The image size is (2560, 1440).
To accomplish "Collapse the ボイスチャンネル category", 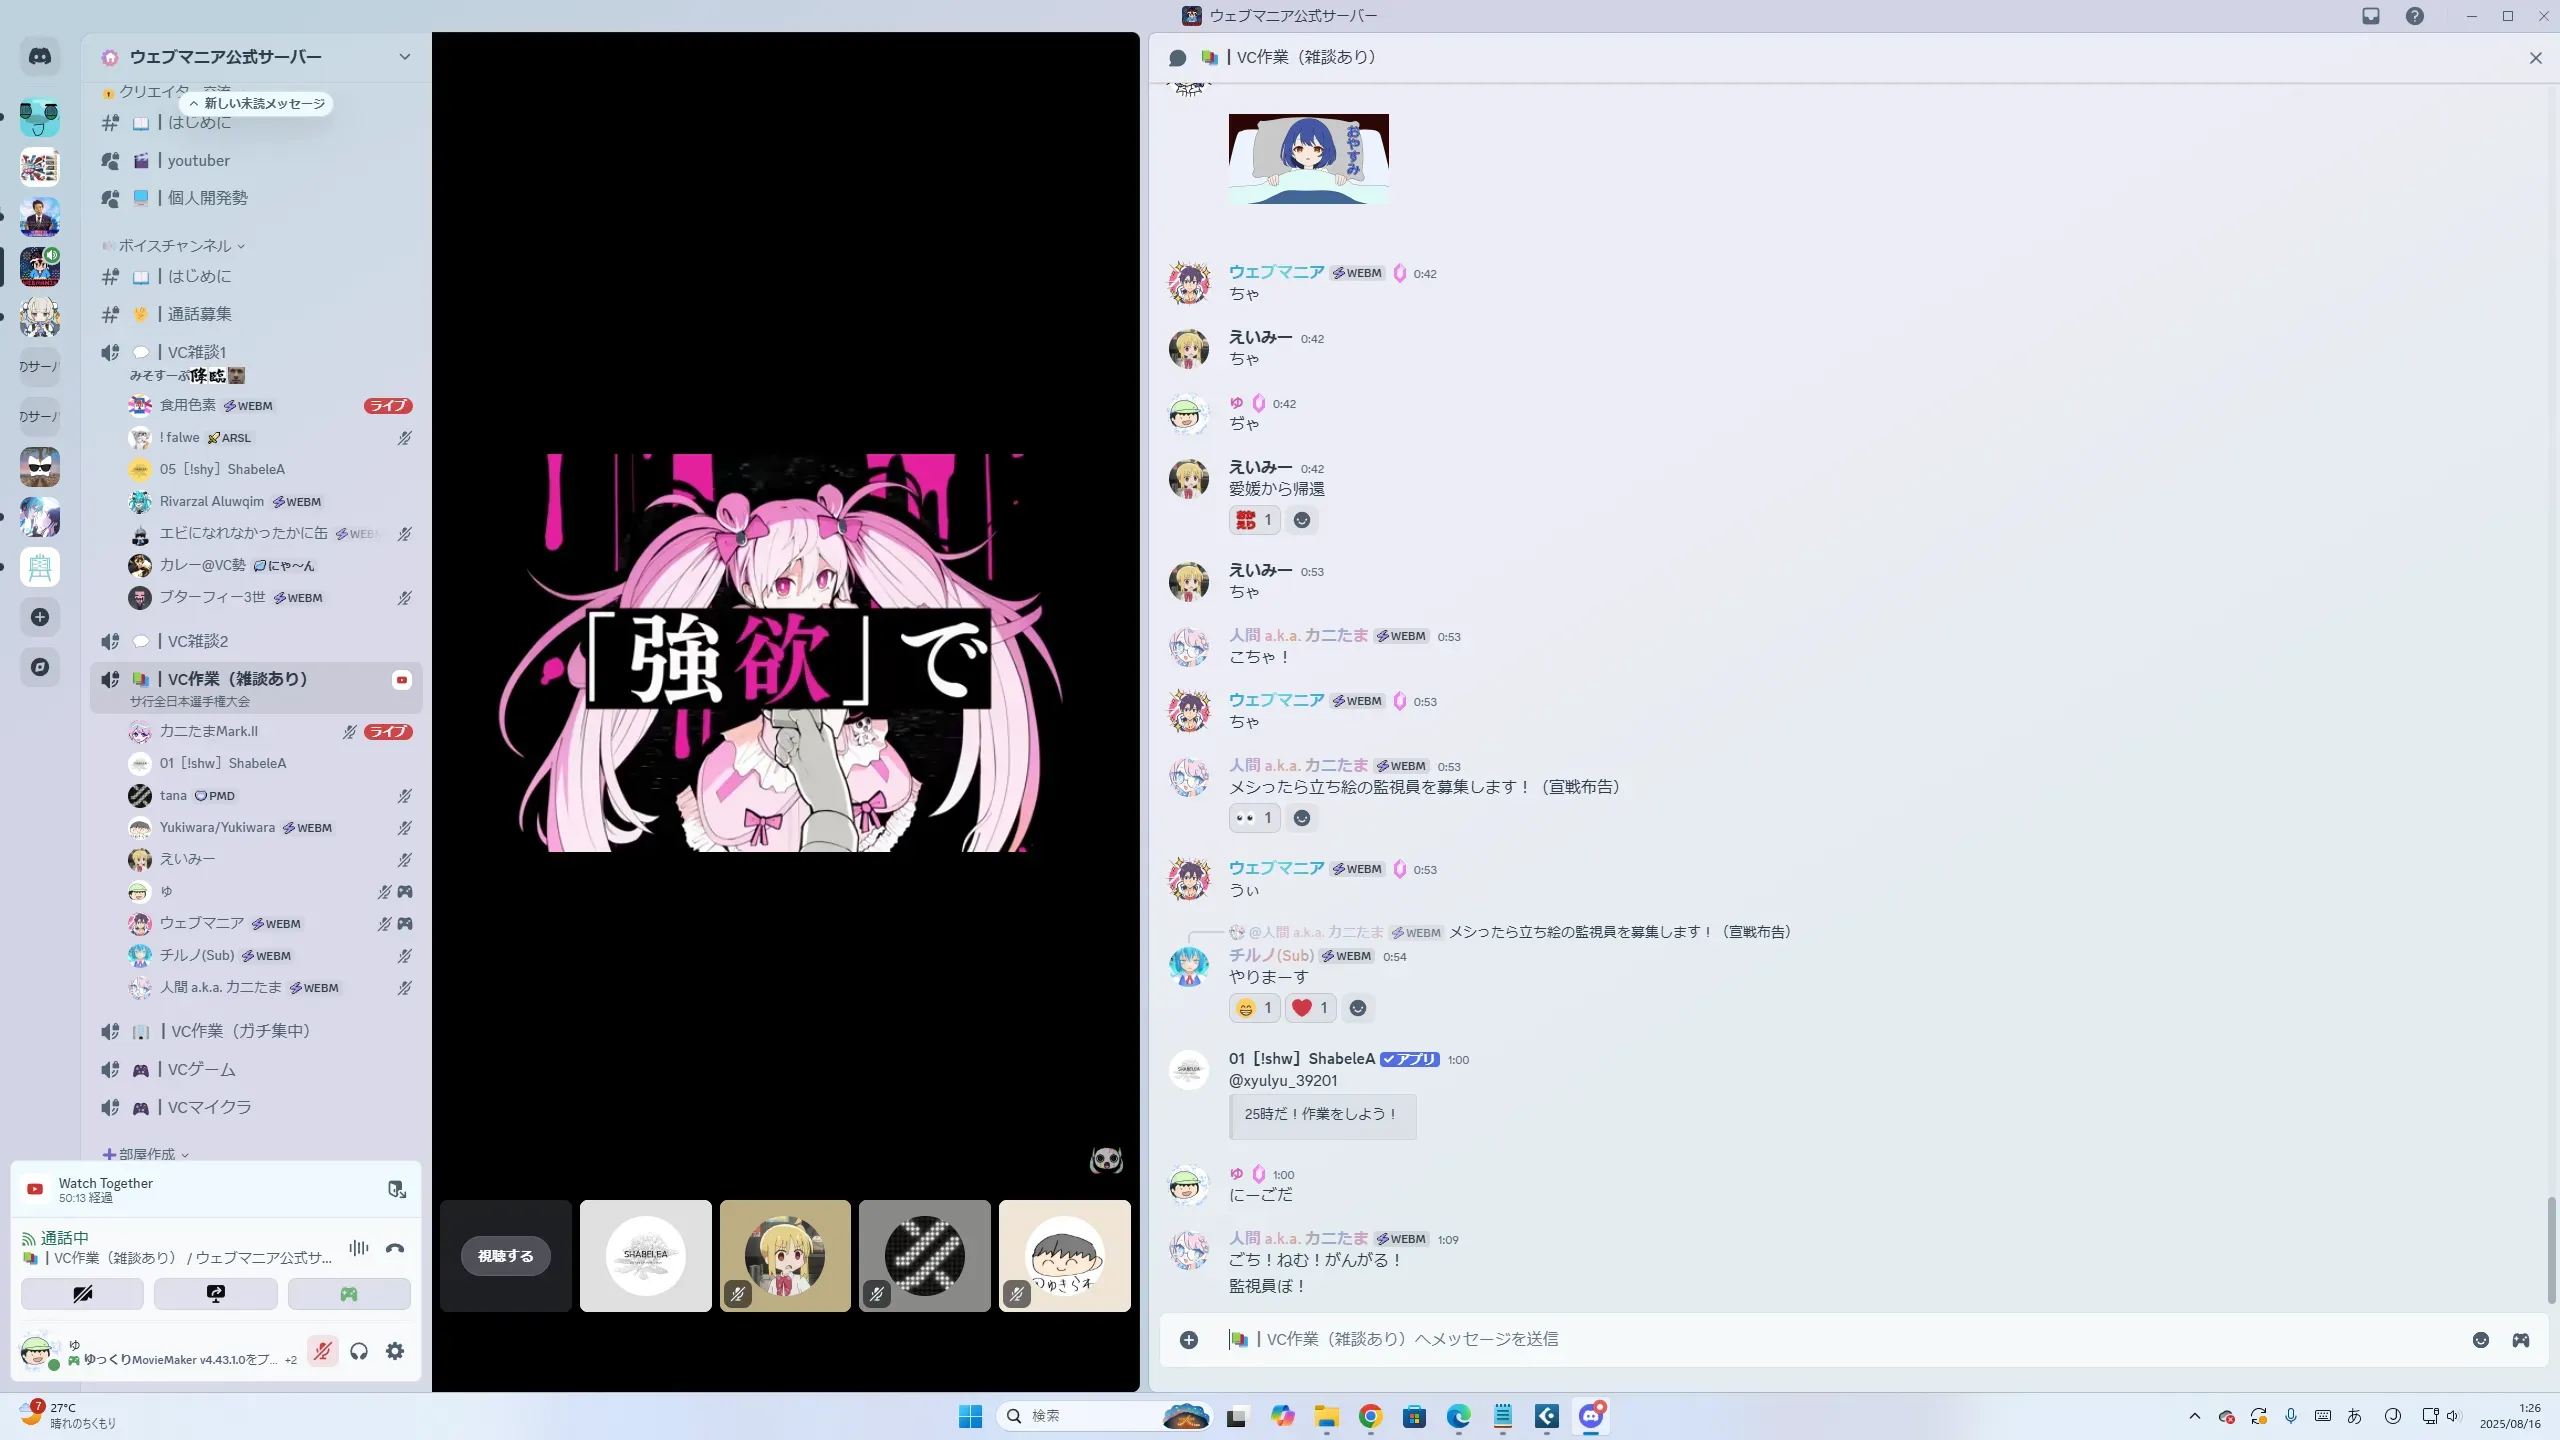I will click(175, 246).
